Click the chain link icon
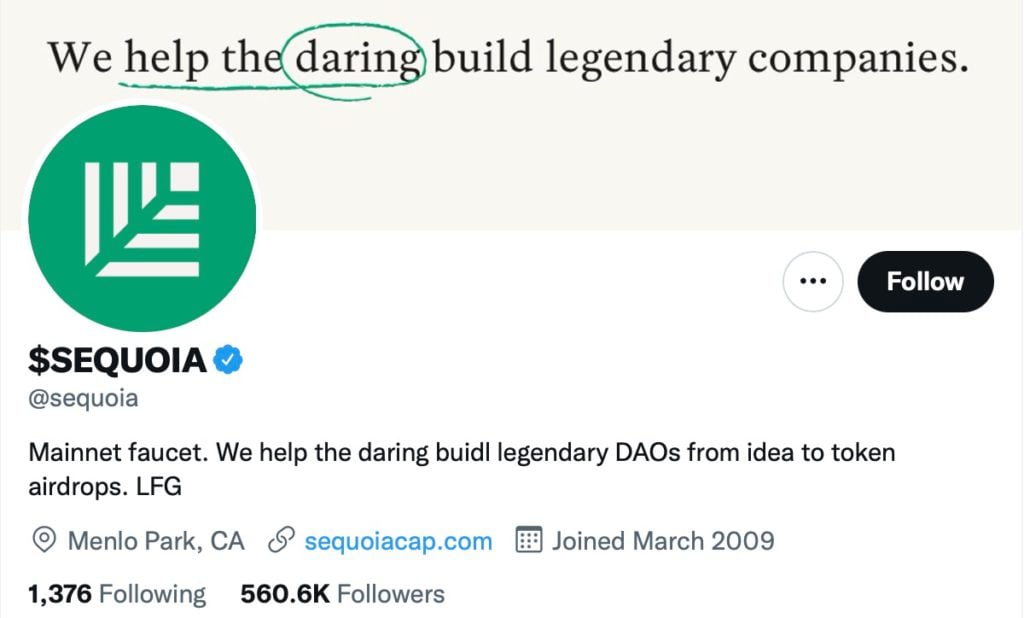The image size is (1024, 618). tap(281, 541)
